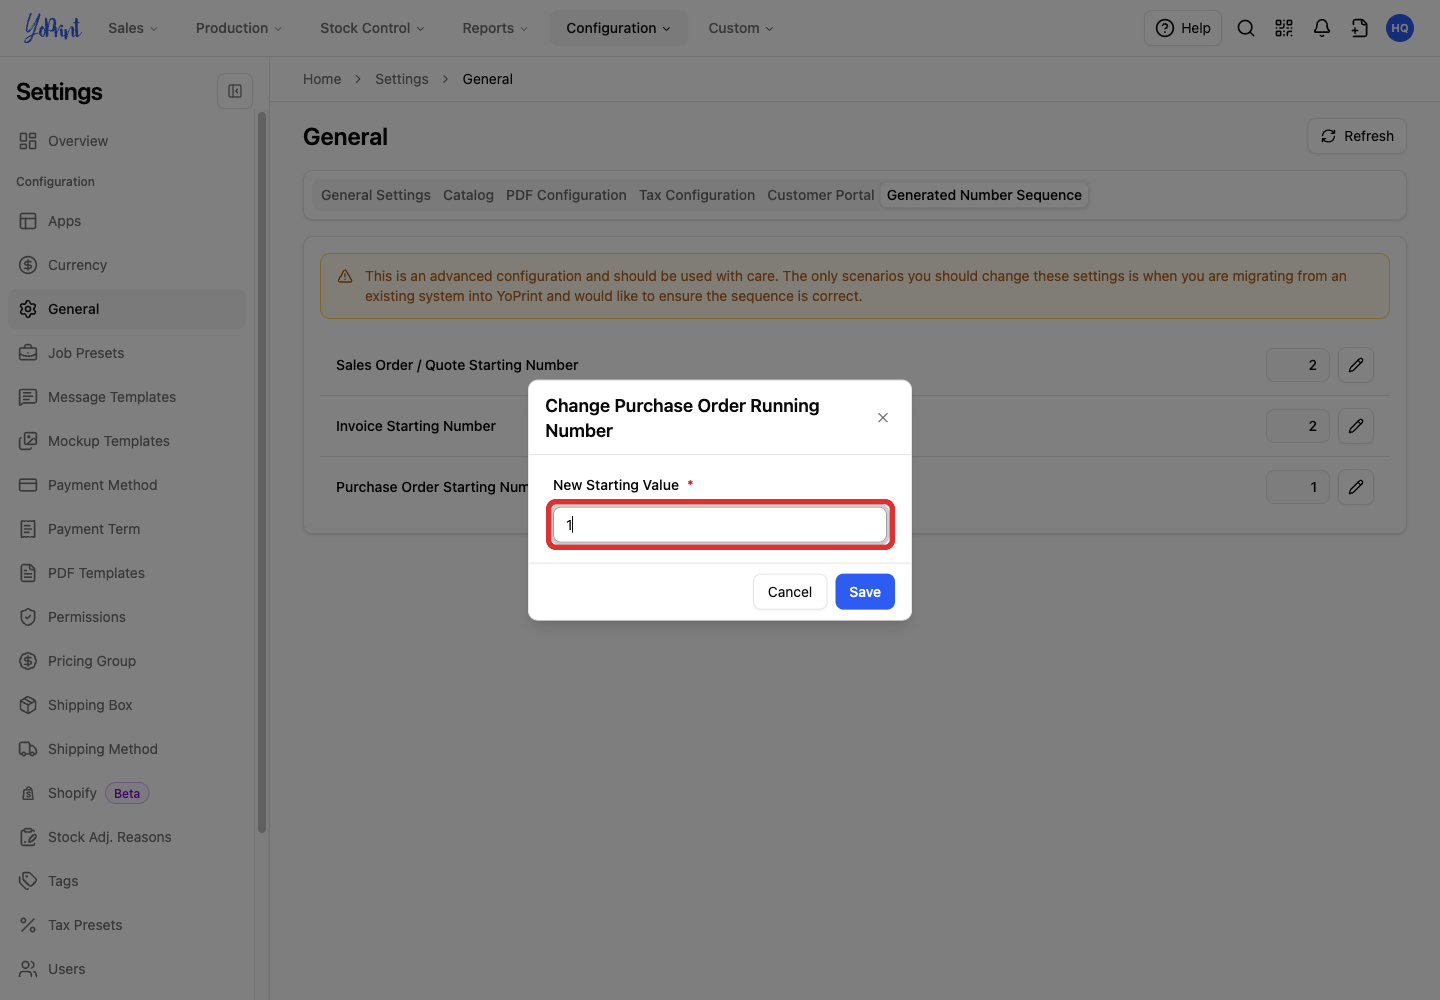Open Mockup Templates settings
This screenshot has height=1000, width=1440.
coord(127,441)
